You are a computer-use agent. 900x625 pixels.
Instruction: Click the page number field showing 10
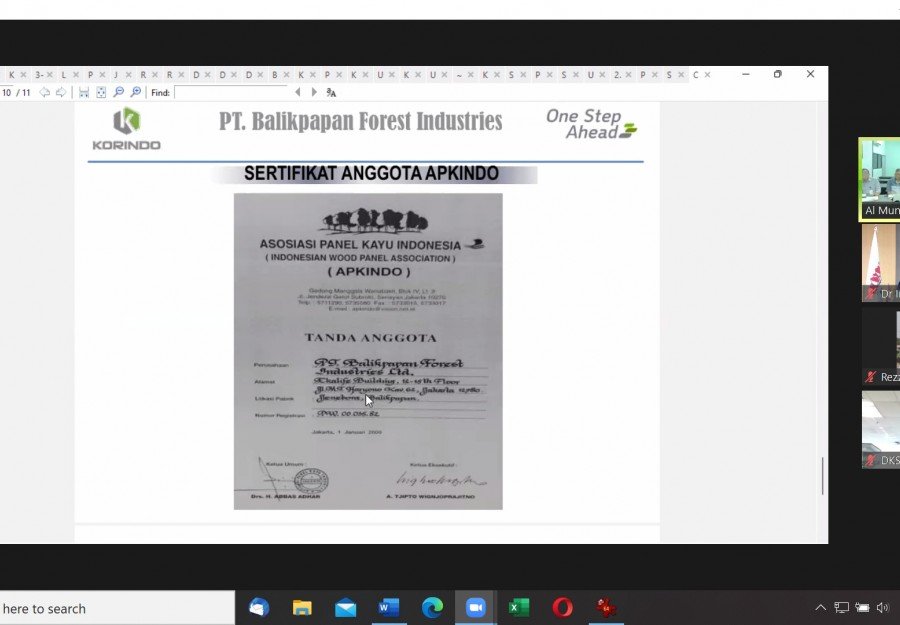(7, 92)
